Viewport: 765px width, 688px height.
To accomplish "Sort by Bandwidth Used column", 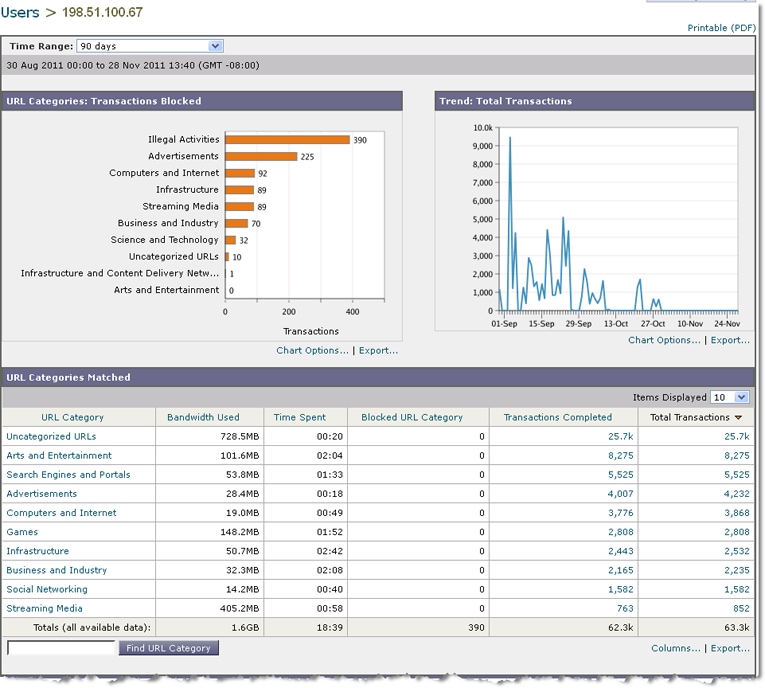I will coord(203,417).
